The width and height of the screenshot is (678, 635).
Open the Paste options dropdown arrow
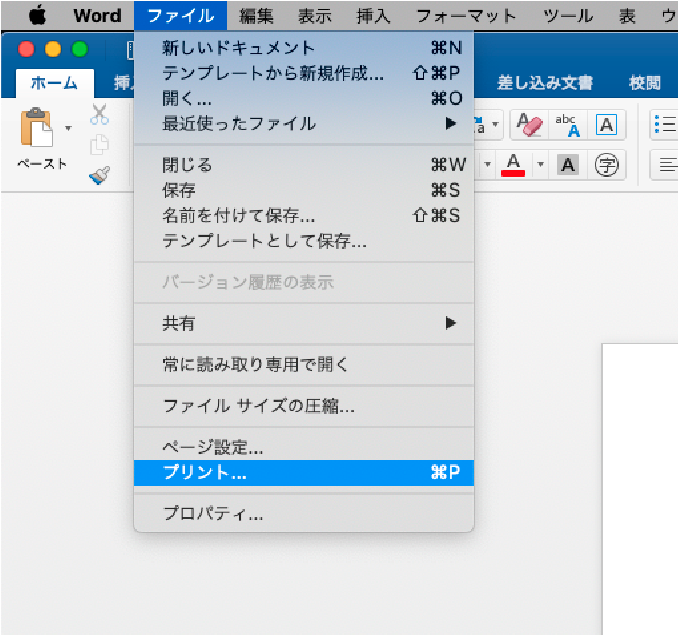coord(68,128)
